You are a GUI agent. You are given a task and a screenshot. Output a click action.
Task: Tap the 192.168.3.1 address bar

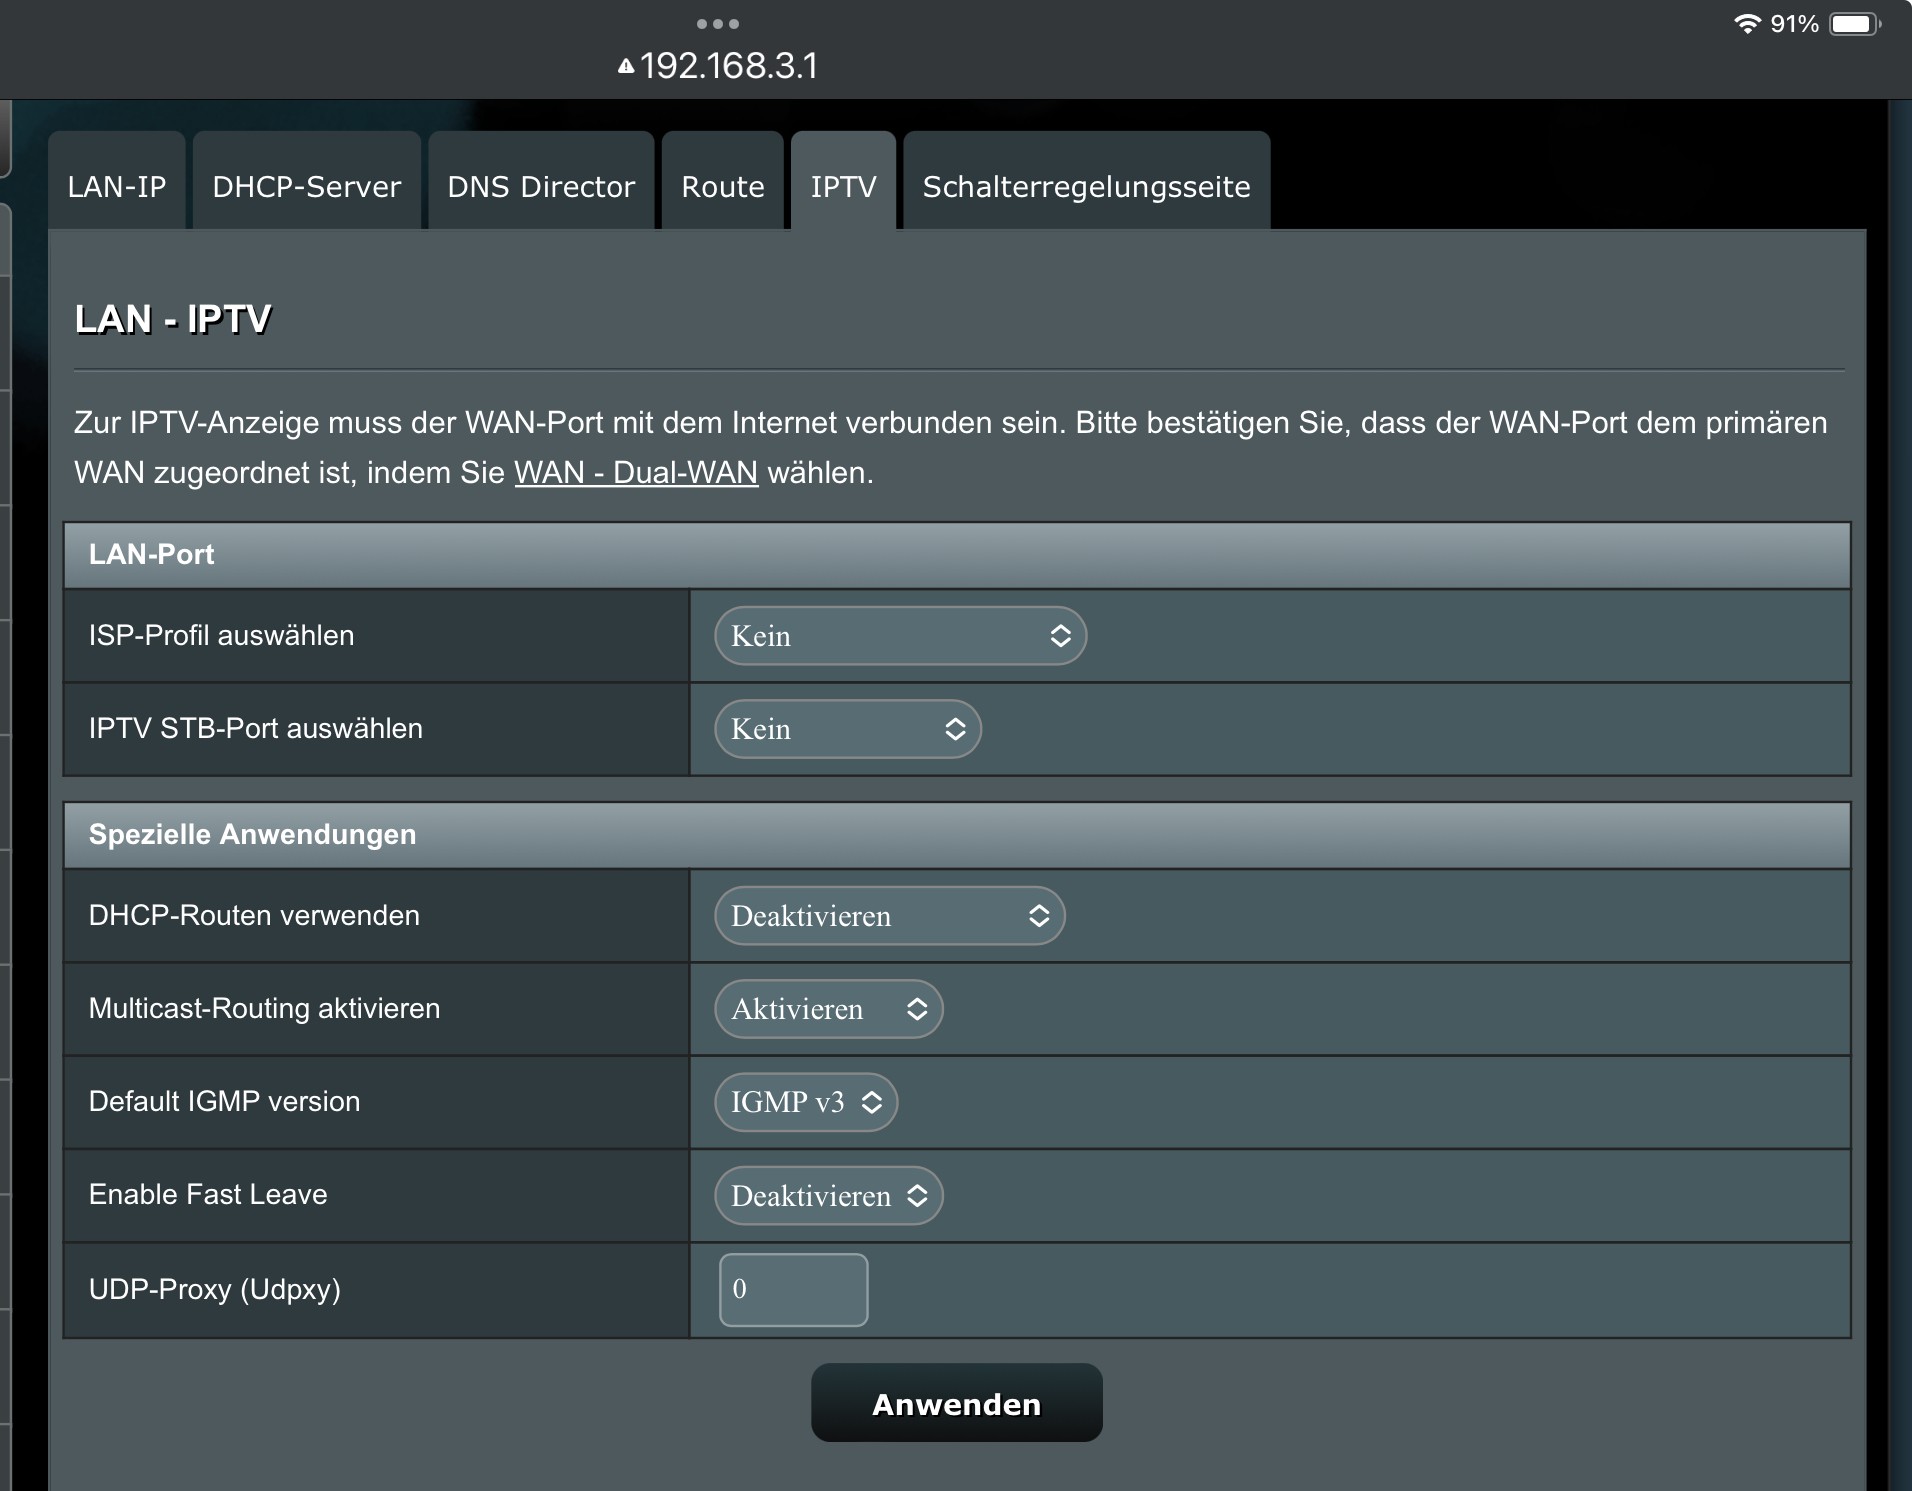coord(728,66)
